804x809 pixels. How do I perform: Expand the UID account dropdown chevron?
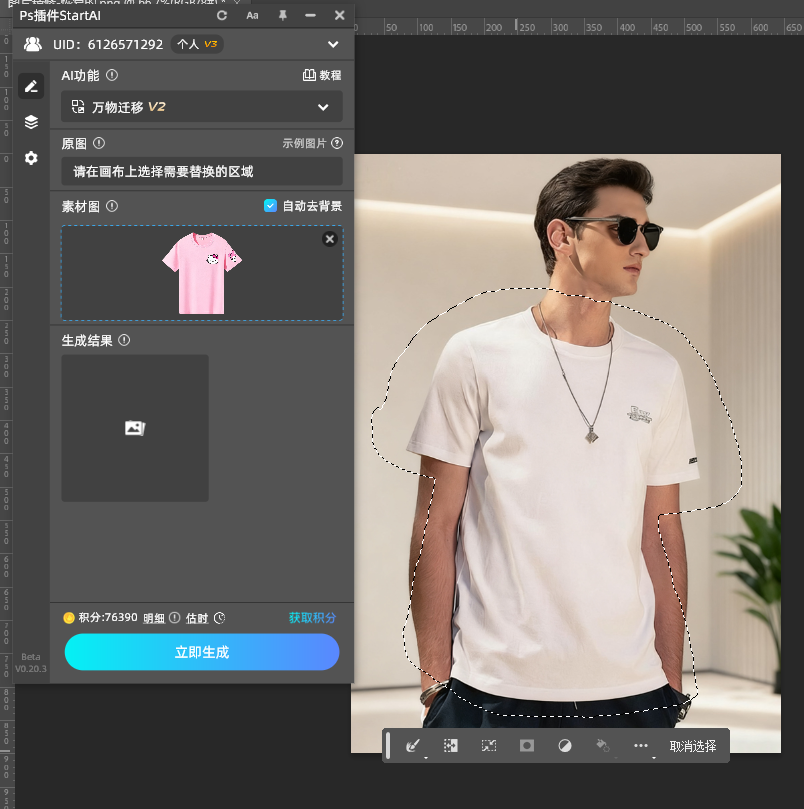coord(333,44)
